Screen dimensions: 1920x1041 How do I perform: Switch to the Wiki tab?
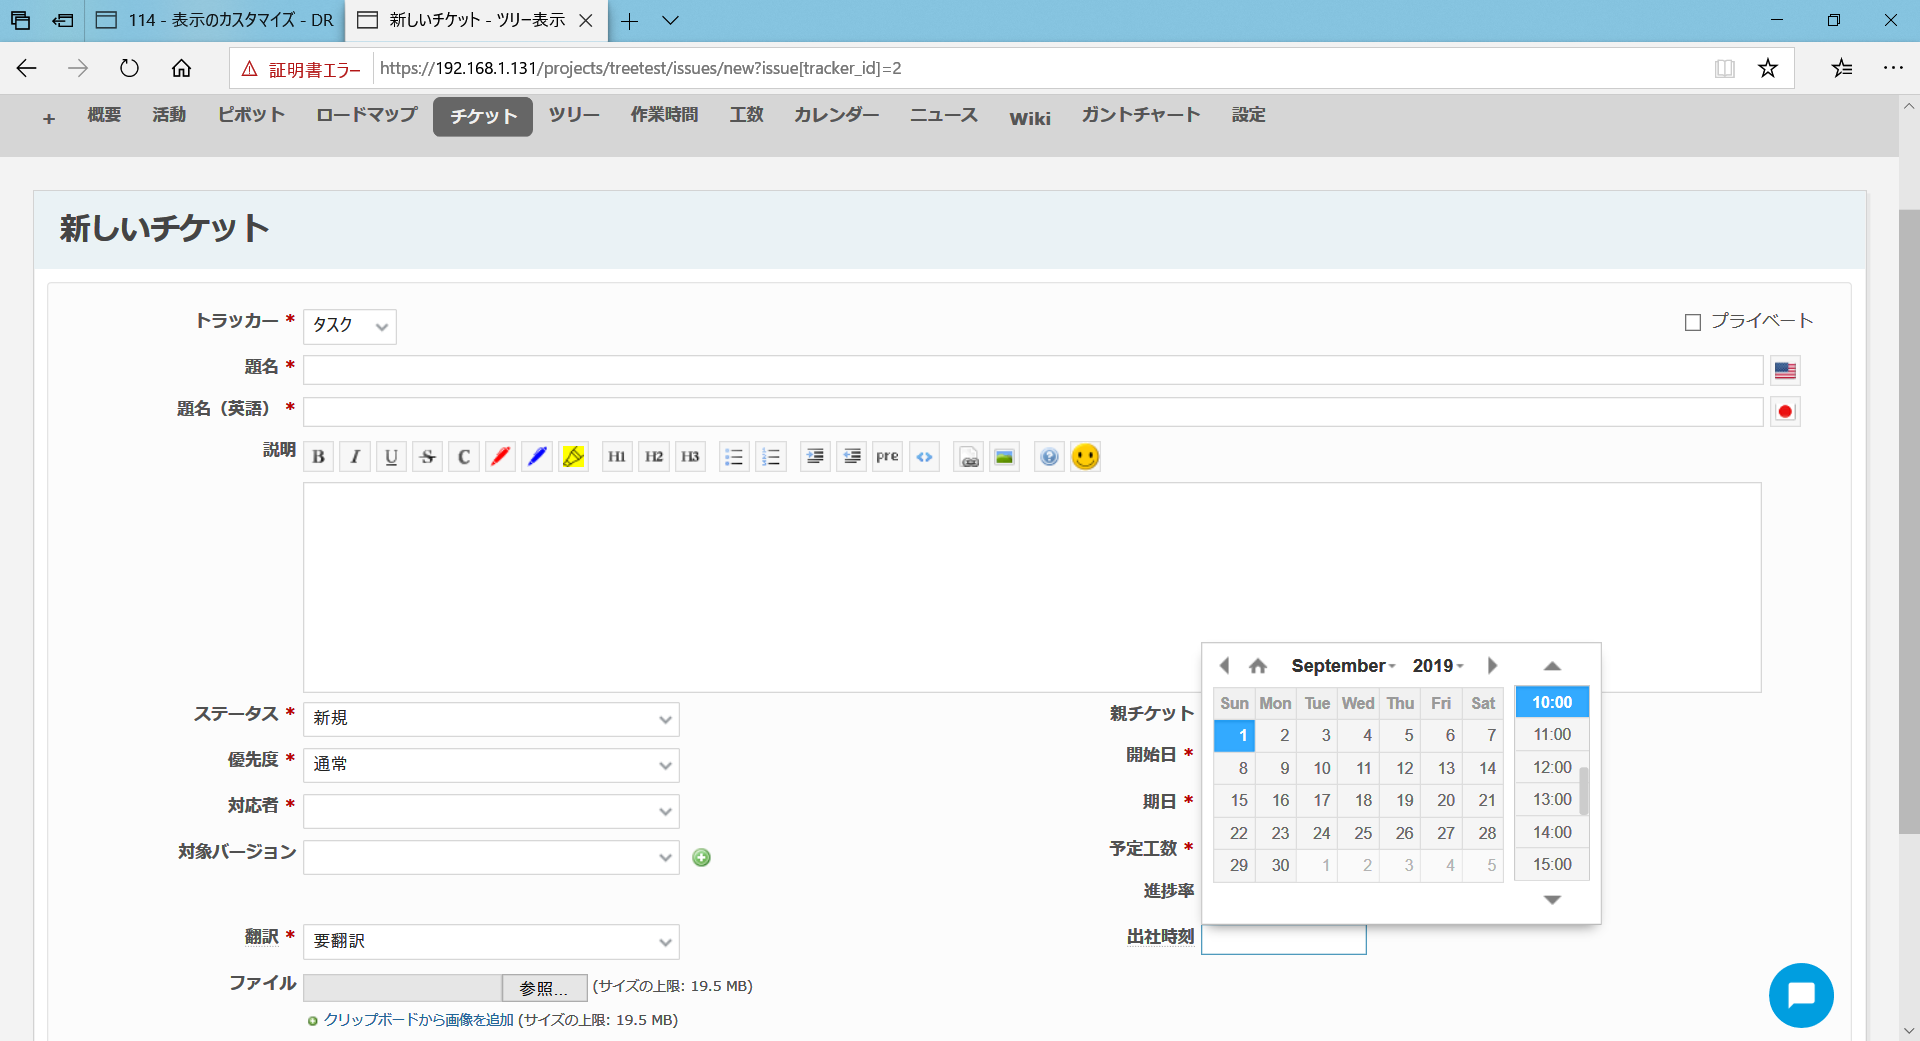pos(1029,118)
